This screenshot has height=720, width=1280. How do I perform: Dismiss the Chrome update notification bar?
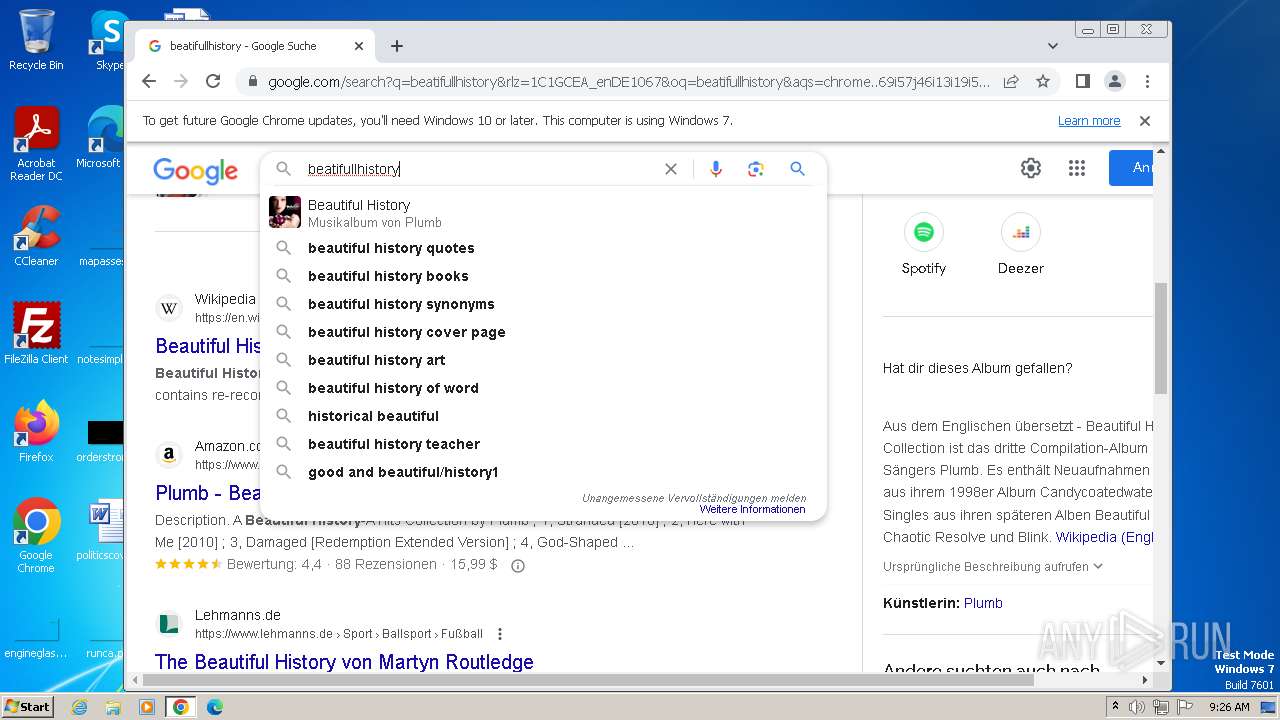click(x=1145, y=121)
